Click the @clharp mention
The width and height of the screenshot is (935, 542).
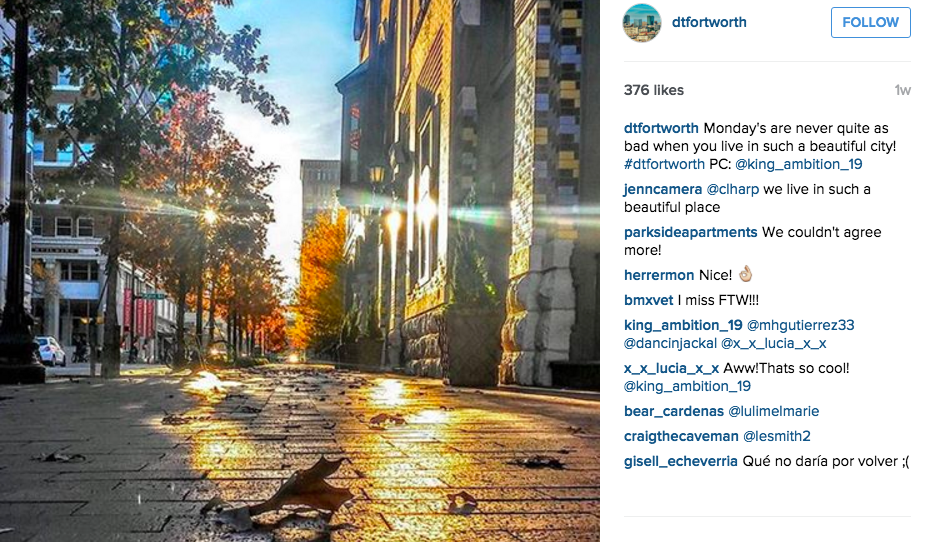pos(733,189)
